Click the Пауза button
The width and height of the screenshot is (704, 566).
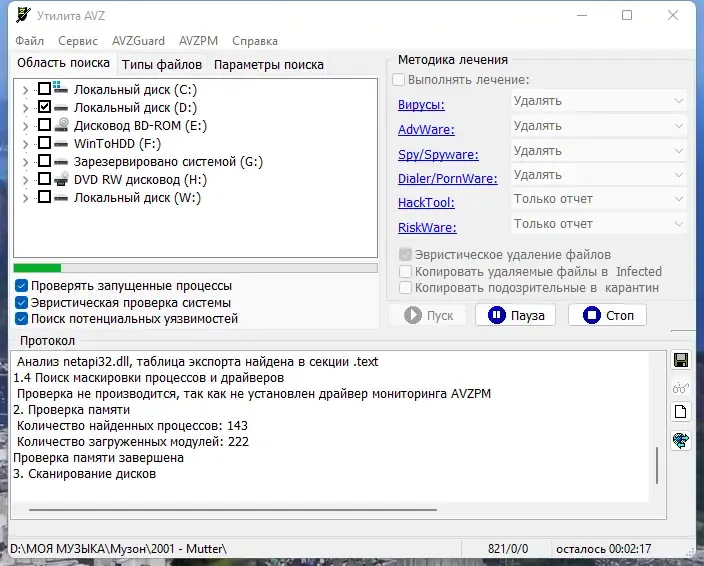515,315
